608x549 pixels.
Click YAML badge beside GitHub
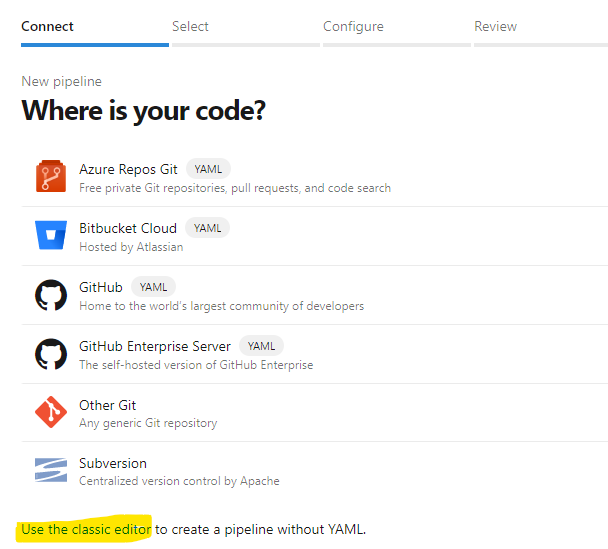(153, 287)
